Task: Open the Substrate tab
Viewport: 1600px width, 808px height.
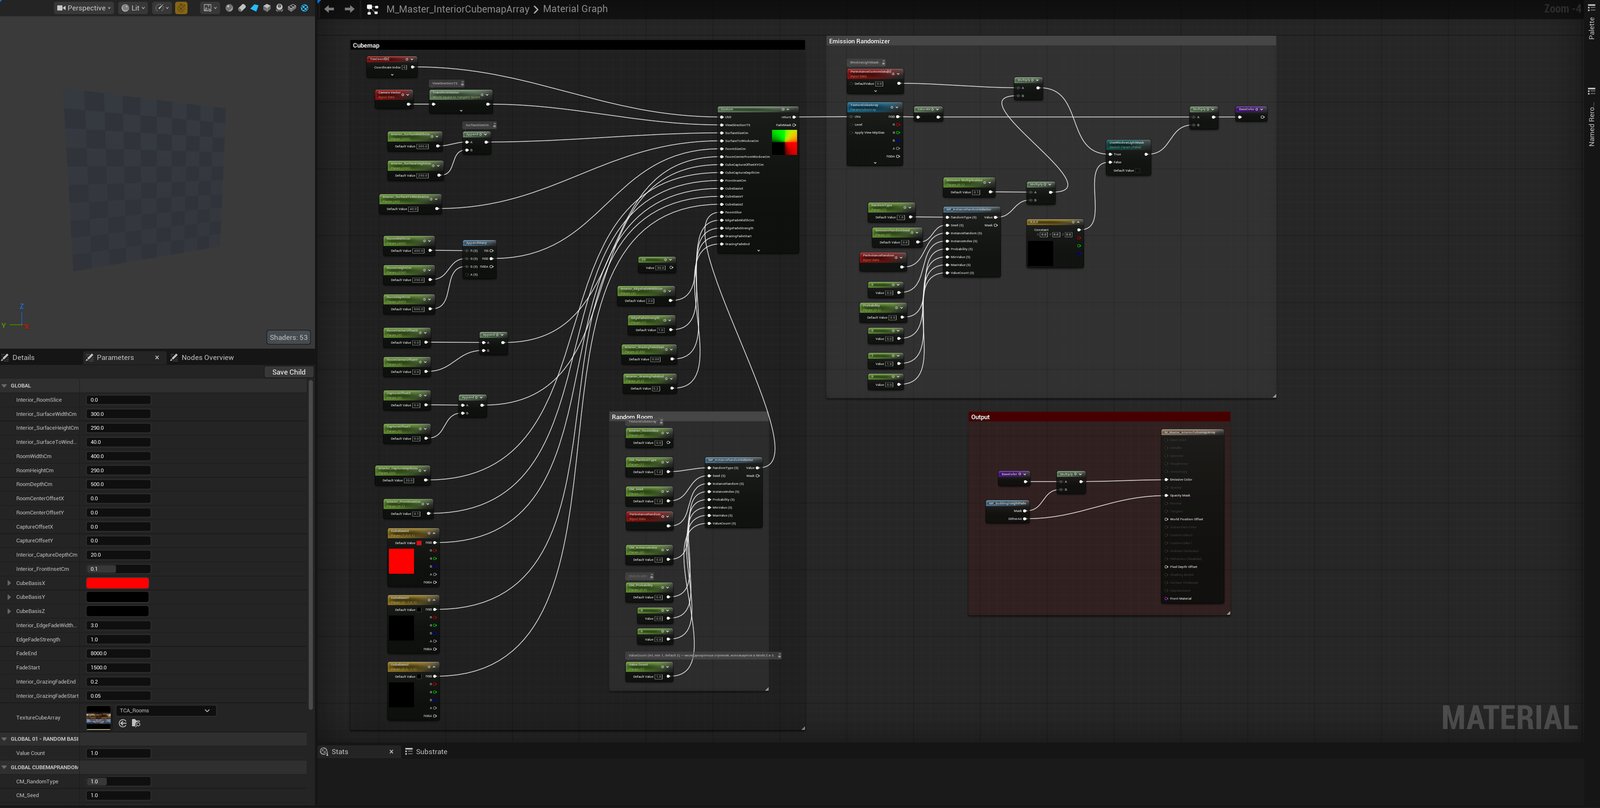Action: [x=426, y=752]
